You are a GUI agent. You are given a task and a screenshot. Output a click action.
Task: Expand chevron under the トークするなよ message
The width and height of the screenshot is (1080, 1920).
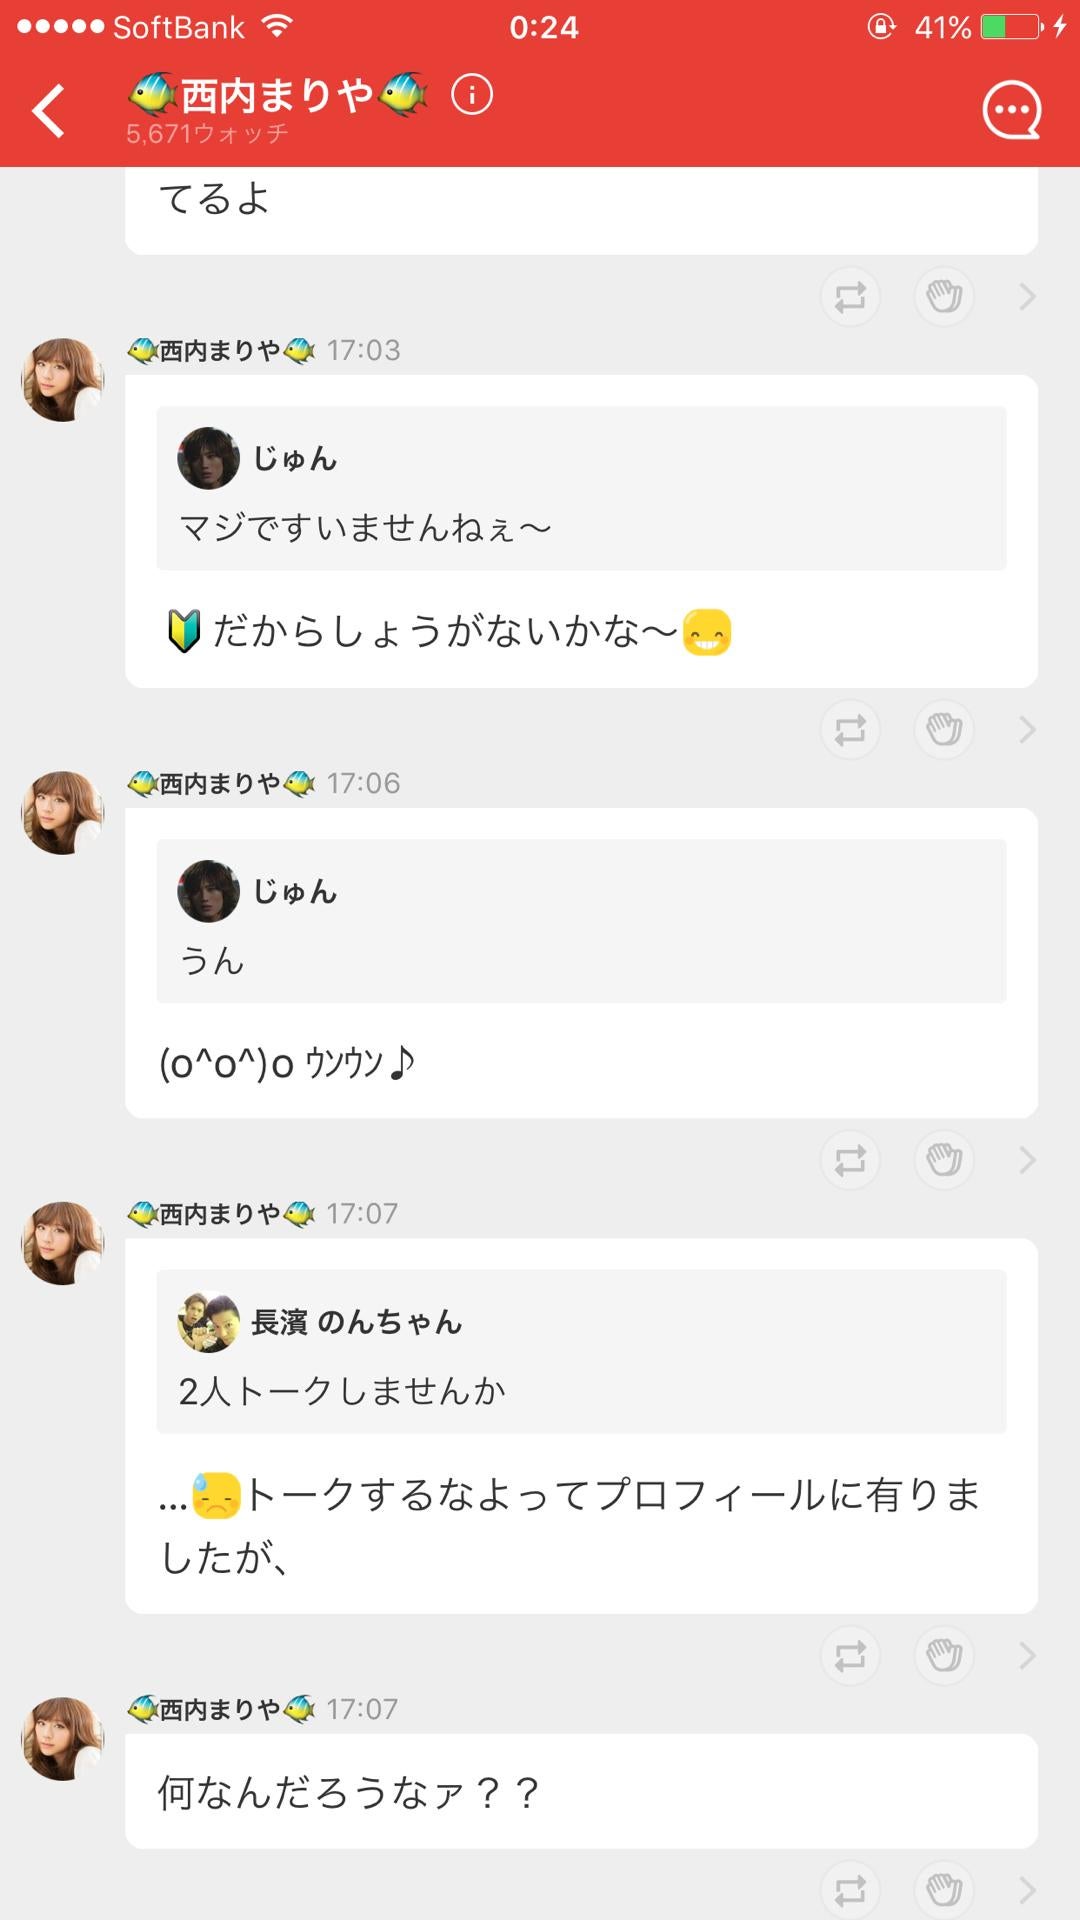click(x=1027, y=1656)
